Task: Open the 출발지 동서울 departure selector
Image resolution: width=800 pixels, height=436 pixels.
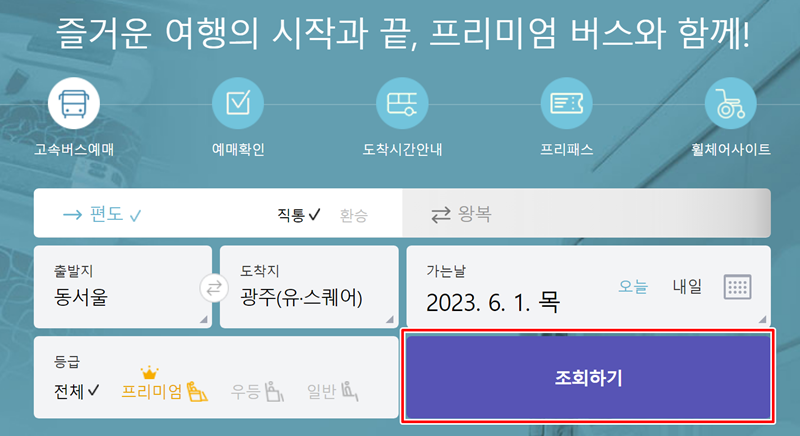Action: coord(123,287)
